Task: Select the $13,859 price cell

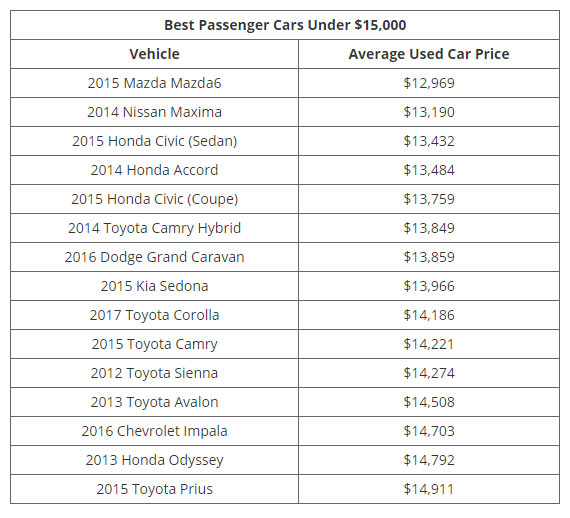Action: point(429,257)
